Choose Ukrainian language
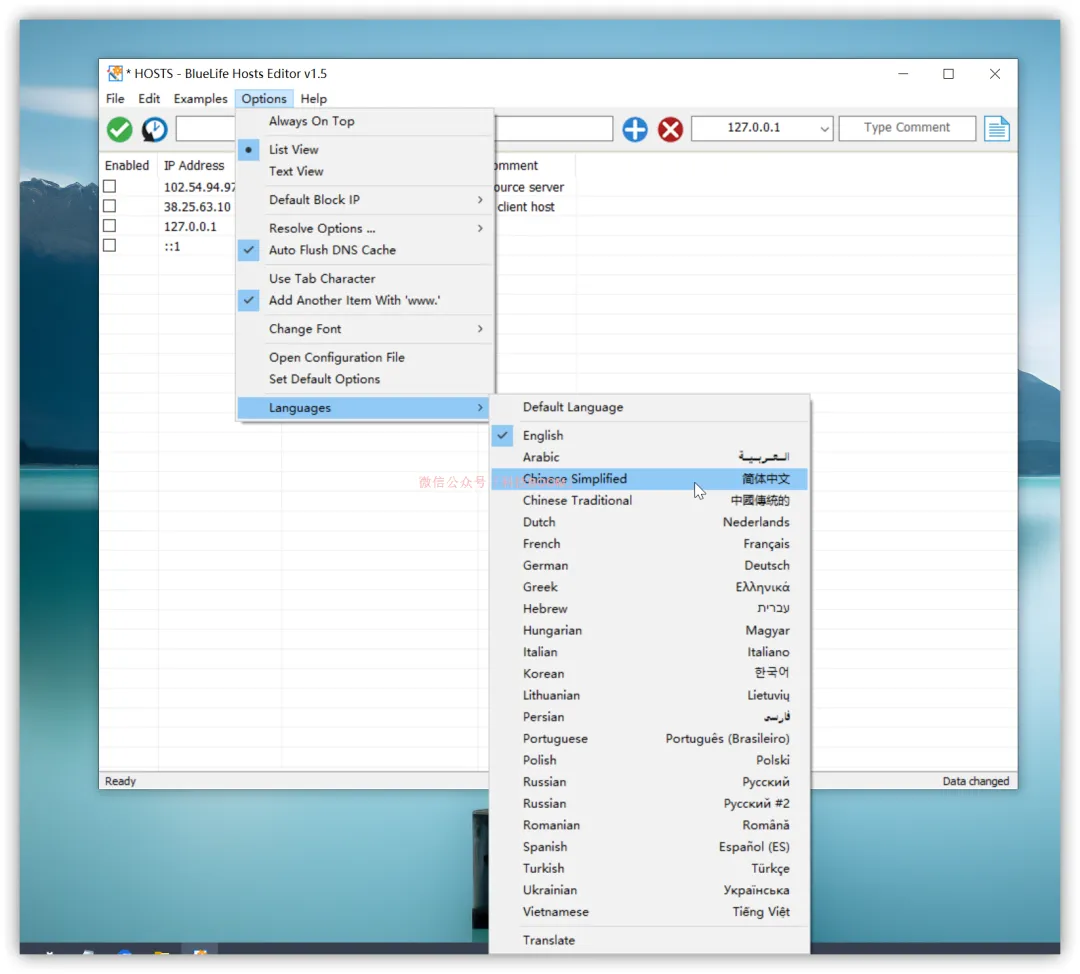This screenshot has width=1080, height=974. (650, 890)
